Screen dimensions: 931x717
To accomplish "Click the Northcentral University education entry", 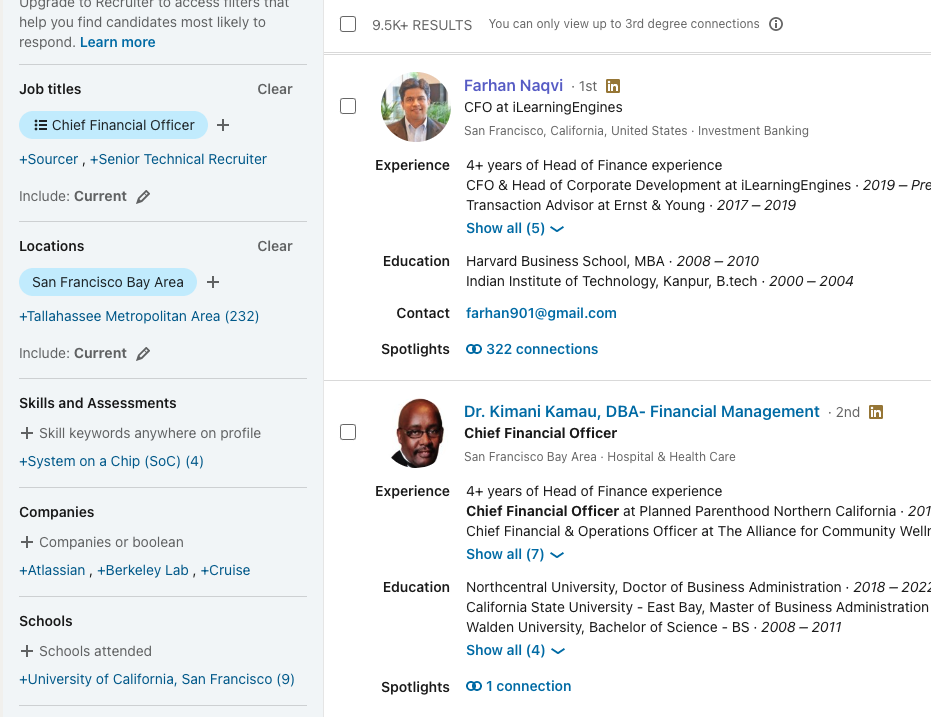I will click(x=698, y=587).
